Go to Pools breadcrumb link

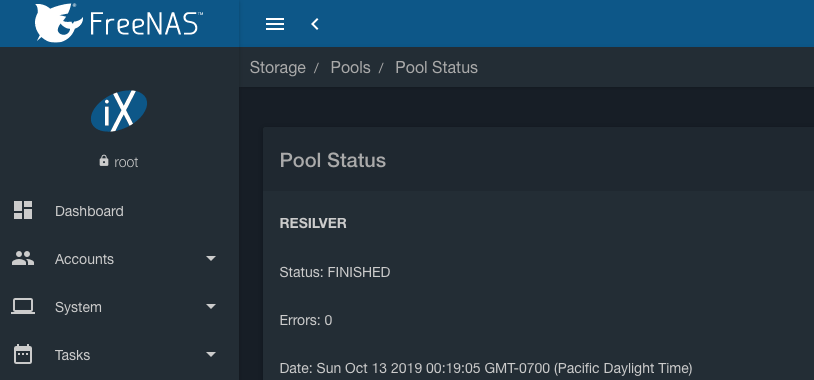tap(350, 67)
